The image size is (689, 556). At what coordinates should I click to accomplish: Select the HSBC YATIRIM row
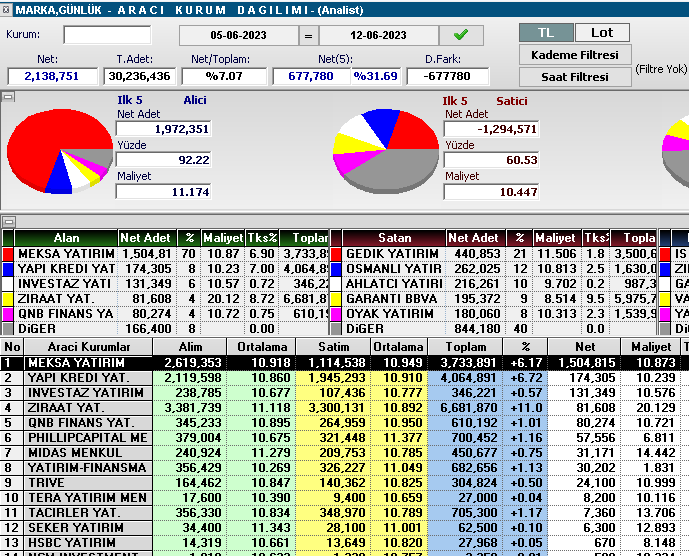click(344, 542)
